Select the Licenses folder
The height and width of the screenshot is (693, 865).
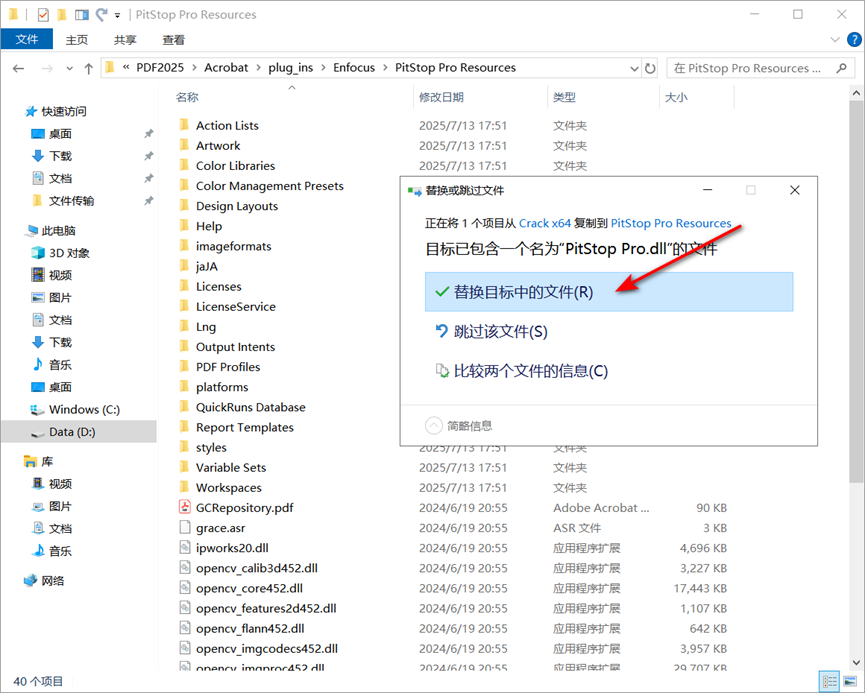coord(218,286)
